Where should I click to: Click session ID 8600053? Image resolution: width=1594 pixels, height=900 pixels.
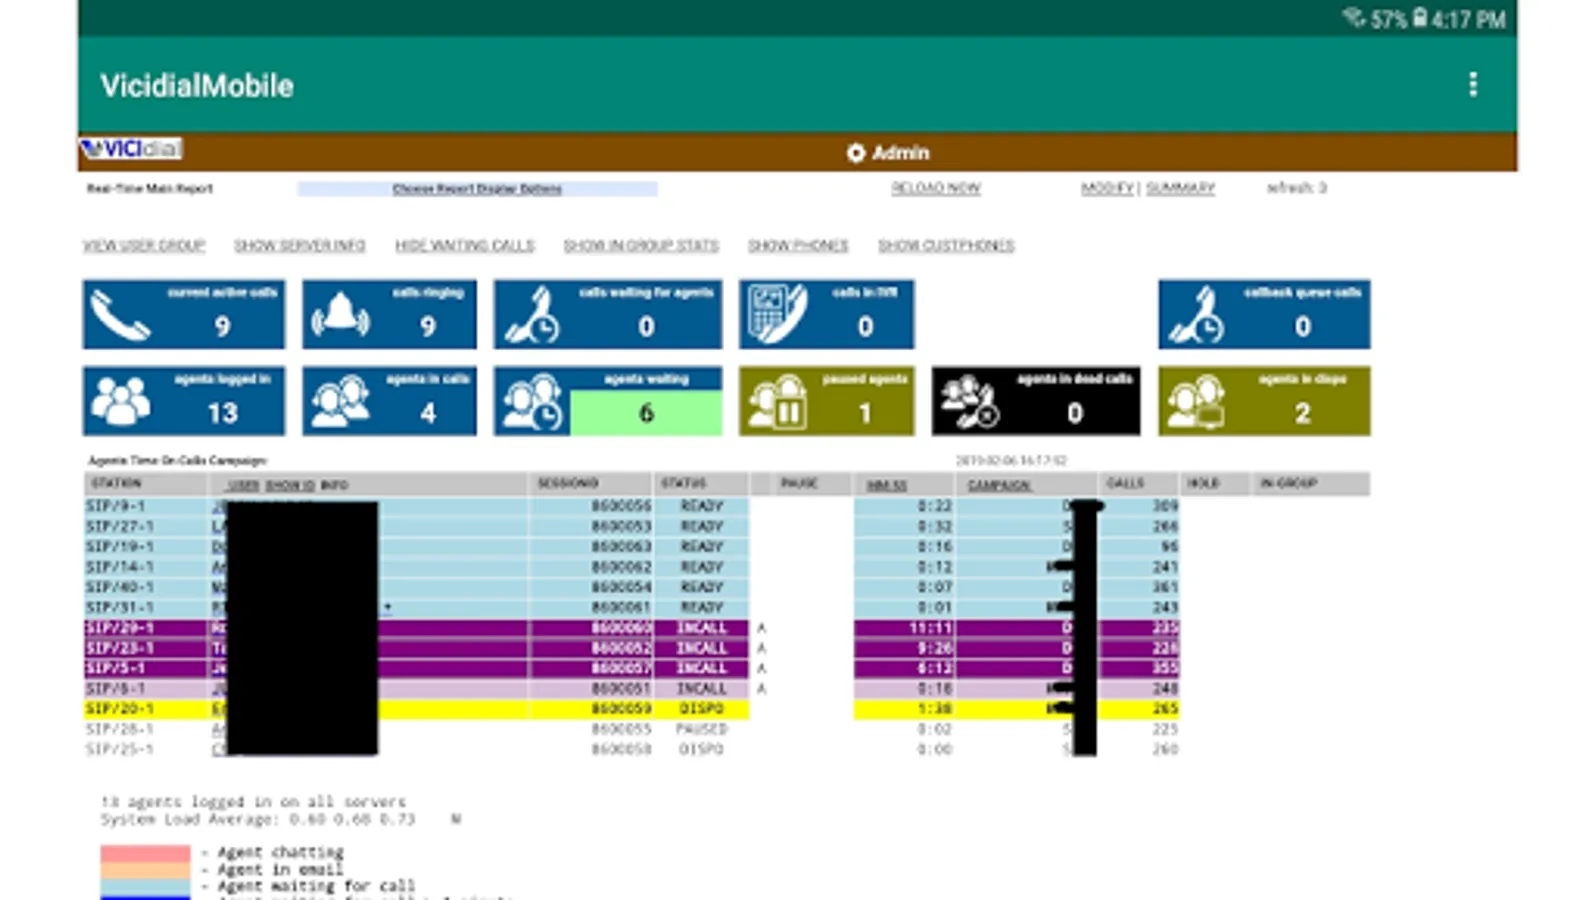(x=621, y=527)
